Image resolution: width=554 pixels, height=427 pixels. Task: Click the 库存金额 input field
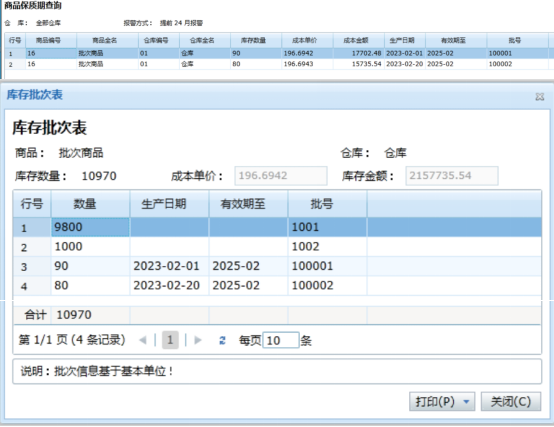tap(452, 176)
